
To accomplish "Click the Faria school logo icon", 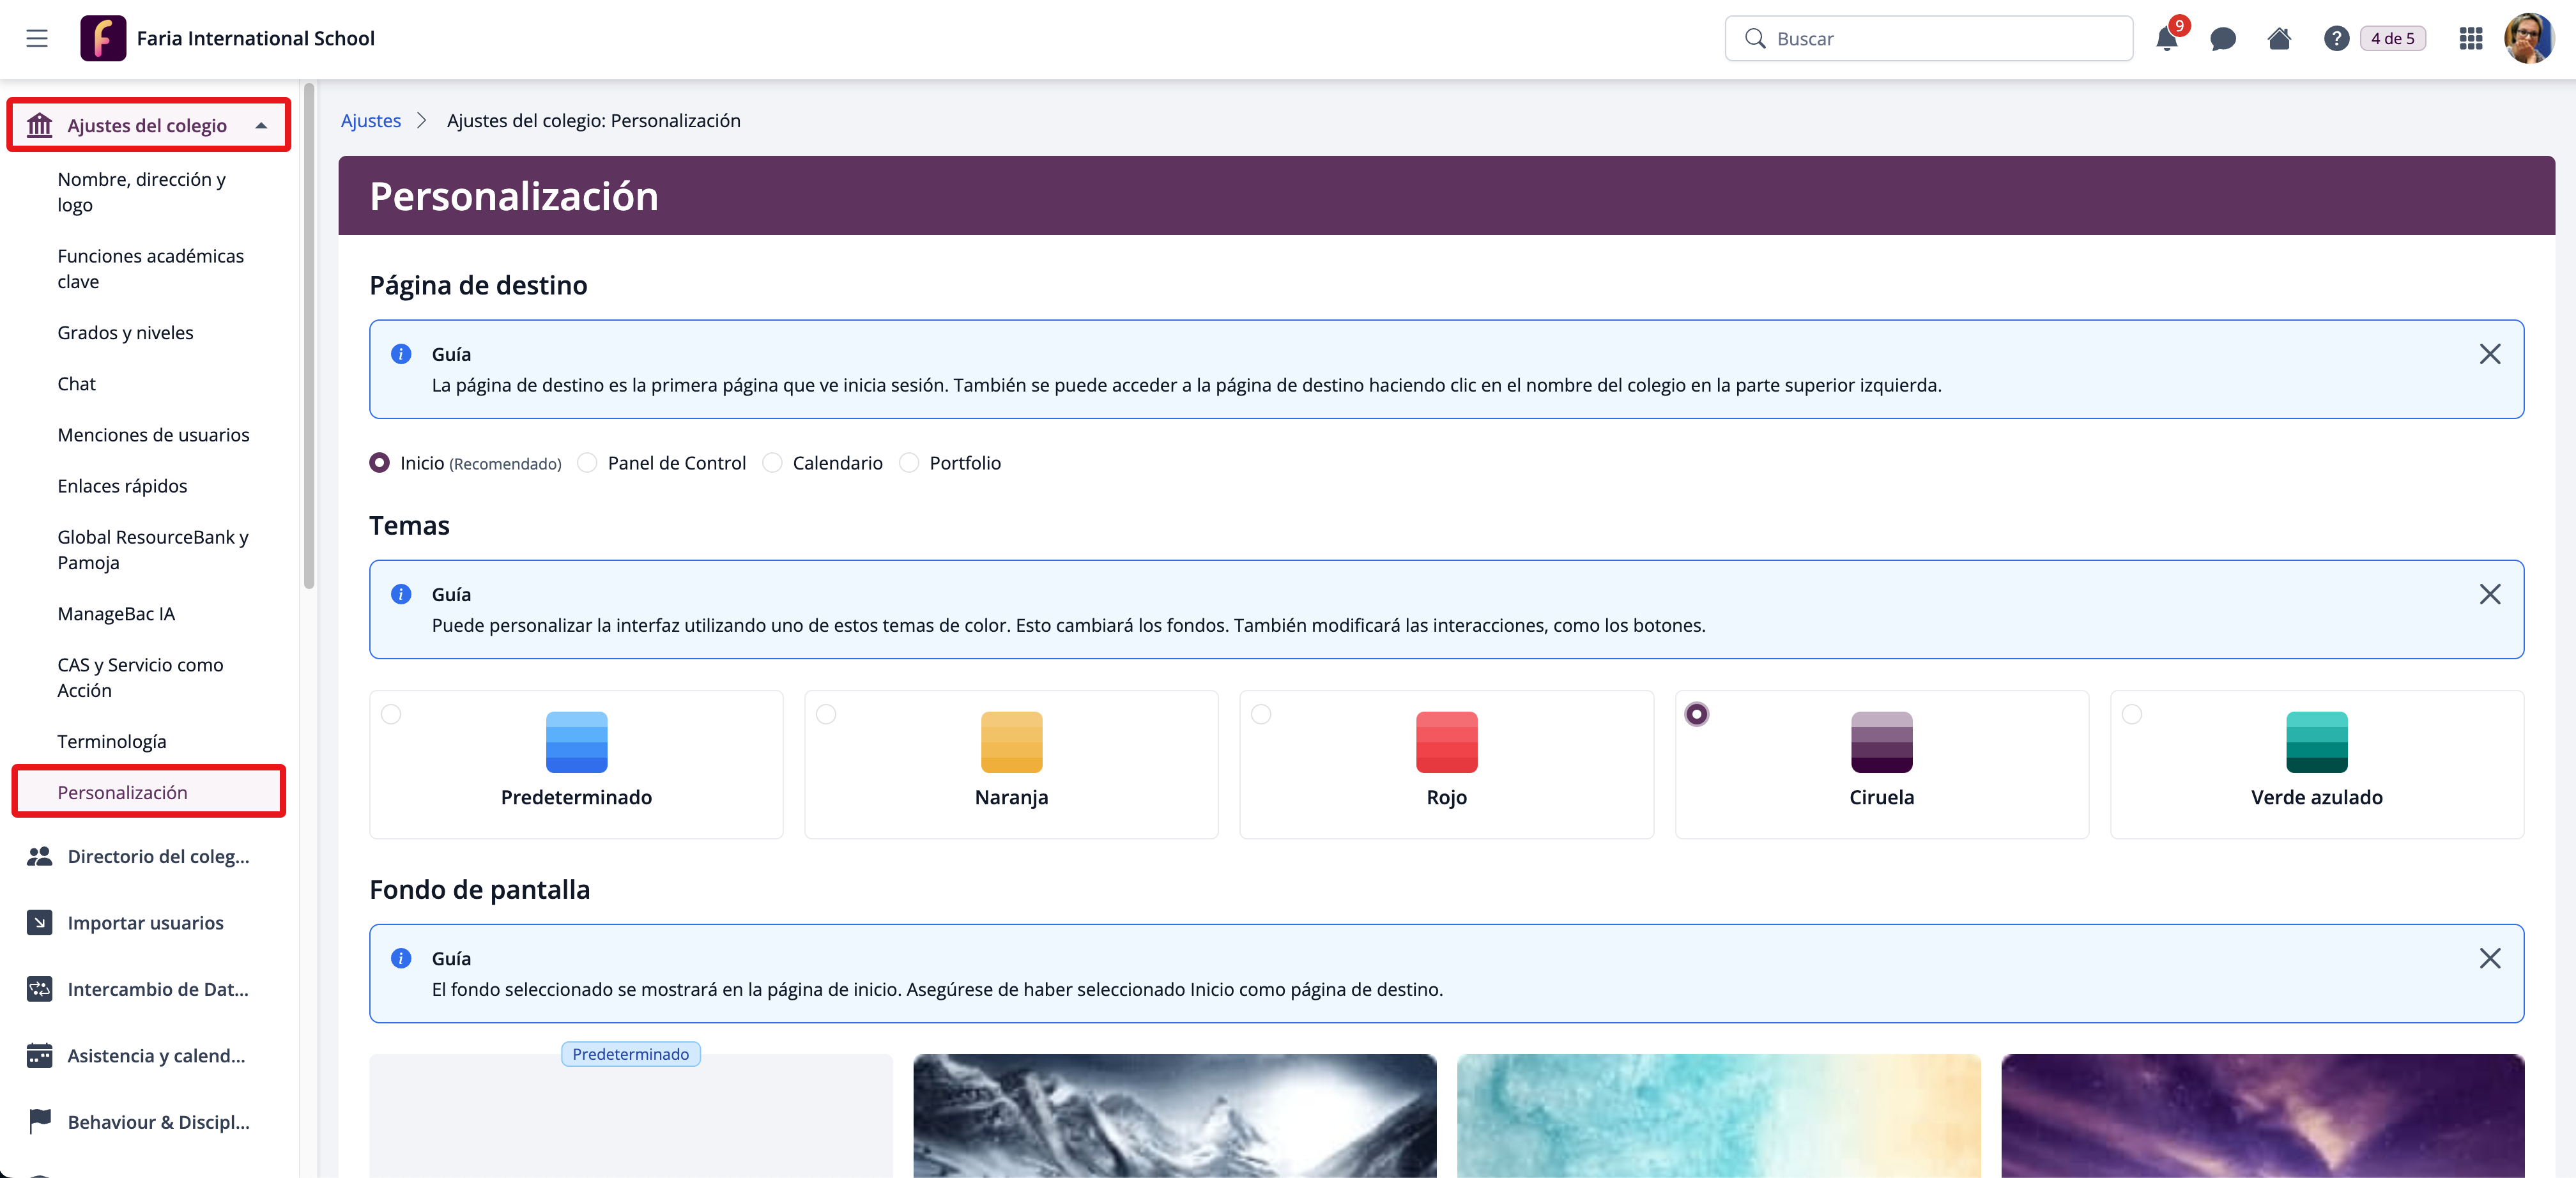I will point(103,39).
